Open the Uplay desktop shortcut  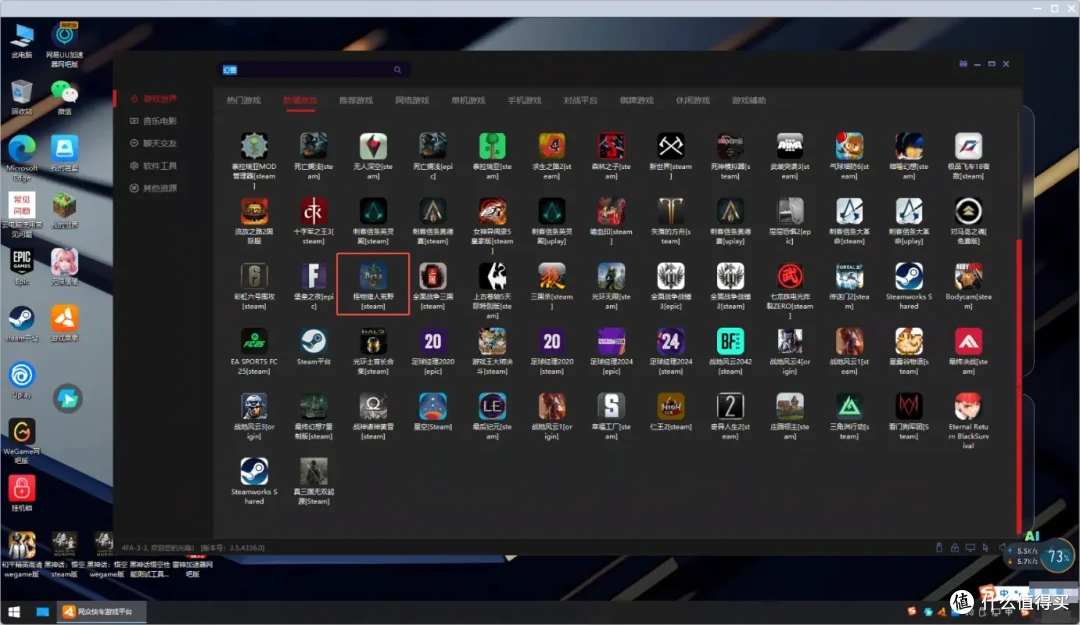(x=21, y=380)
